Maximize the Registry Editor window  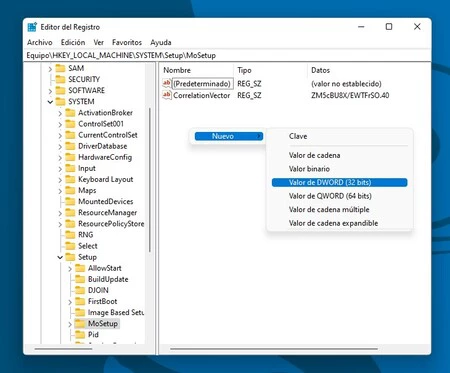389,27
